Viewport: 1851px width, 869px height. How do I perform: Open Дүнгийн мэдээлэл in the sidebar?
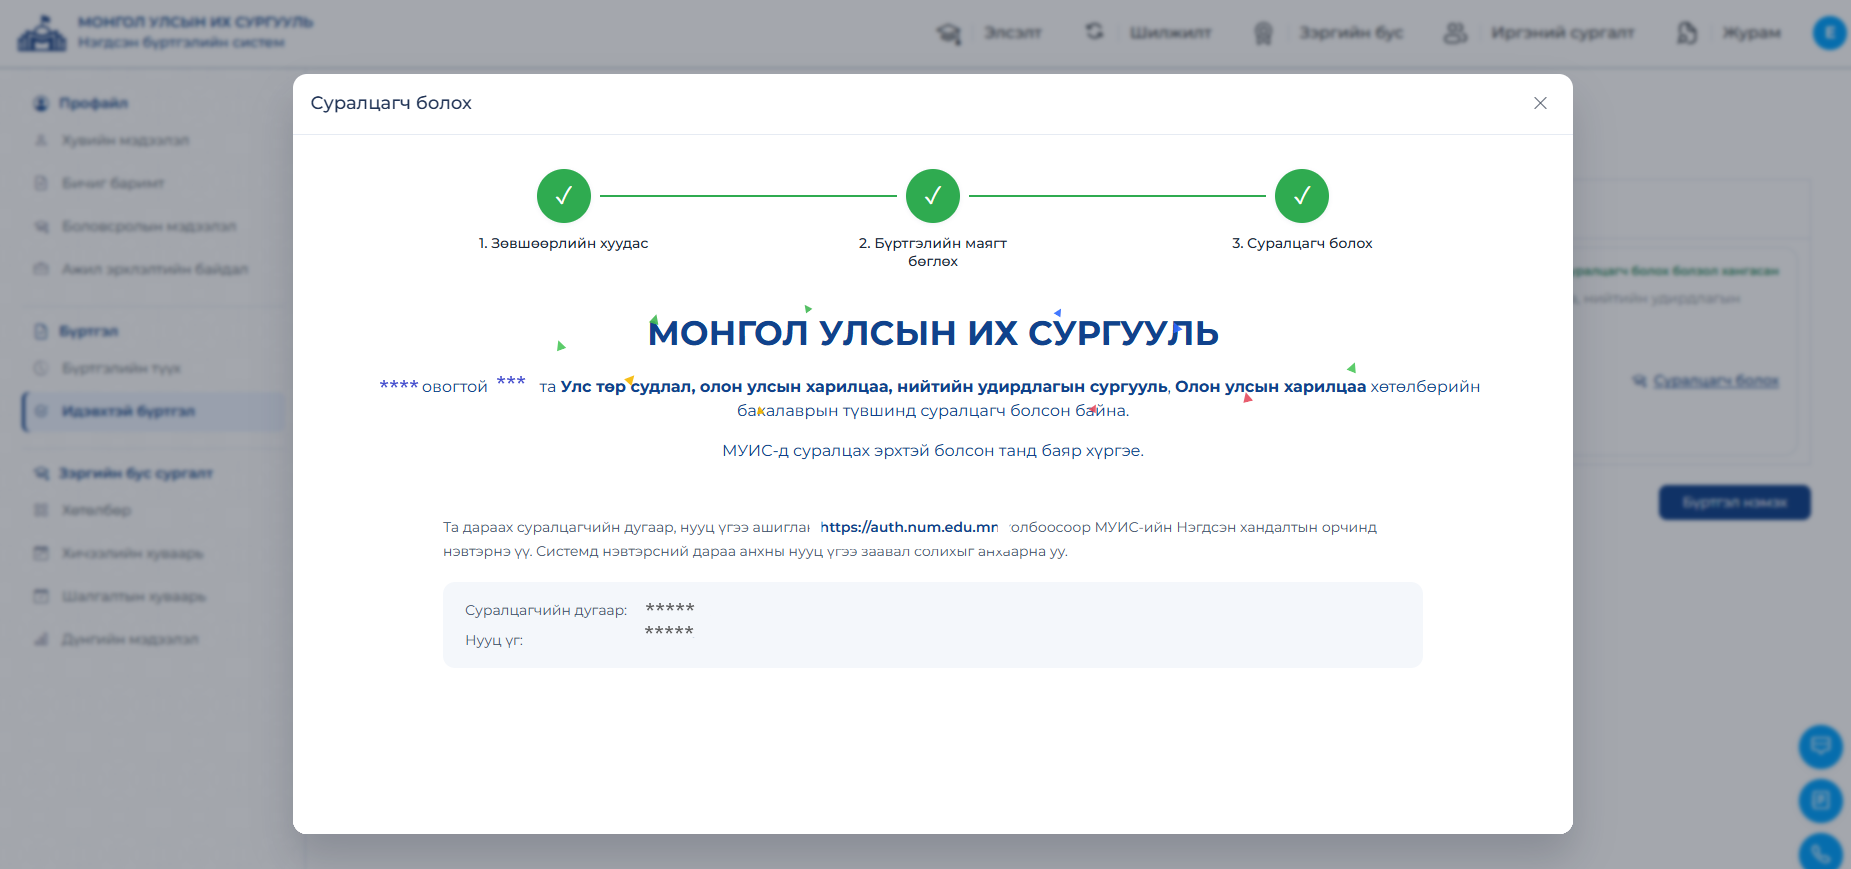(x=130, y=640)
